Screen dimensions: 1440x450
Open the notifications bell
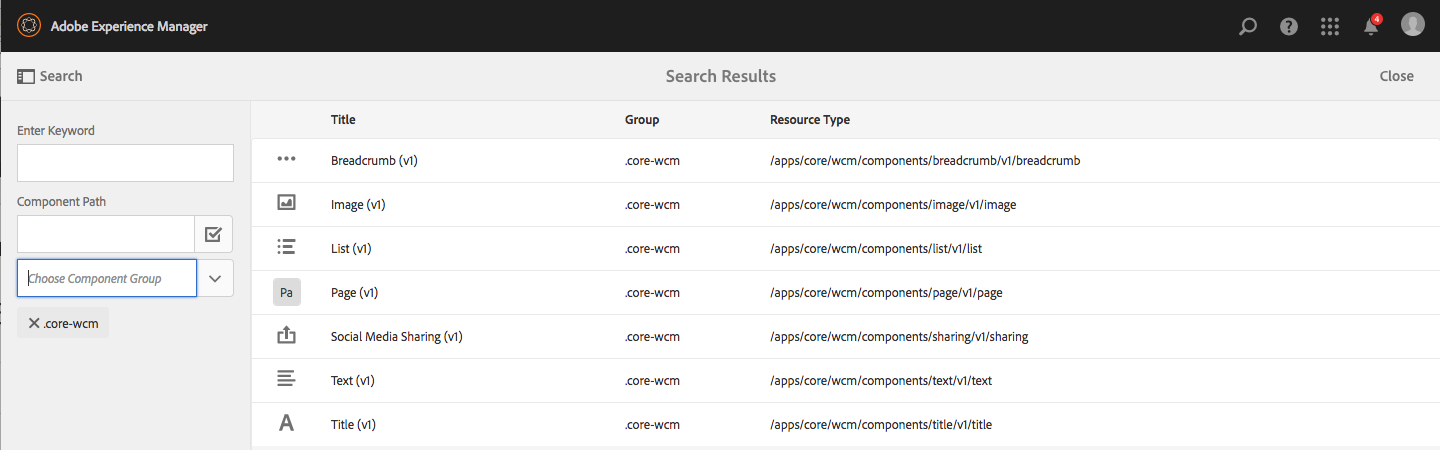tap(1371, 27)
